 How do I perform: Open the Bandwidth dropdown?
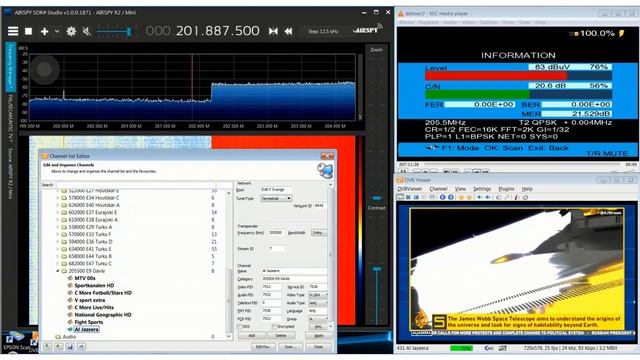[x=319, y=233]
